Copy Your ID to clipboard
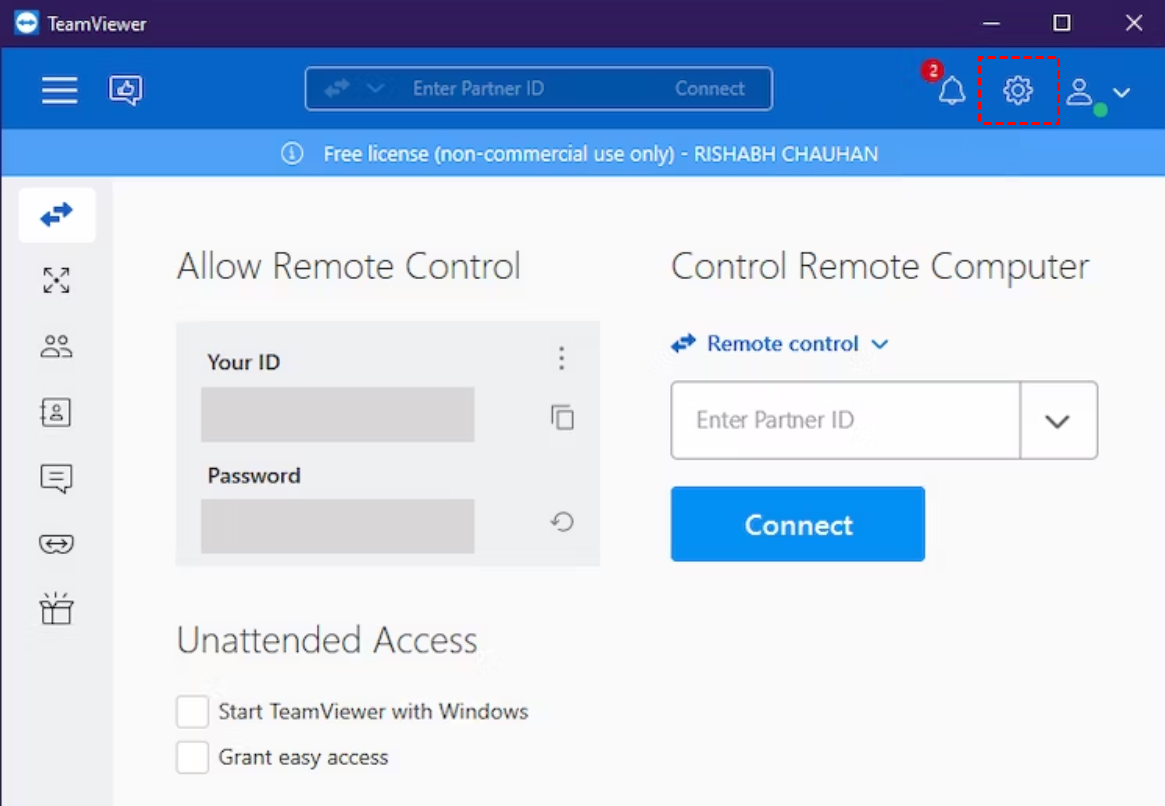The height and width of the screenshot is (806, 1165). click(563, 417)
